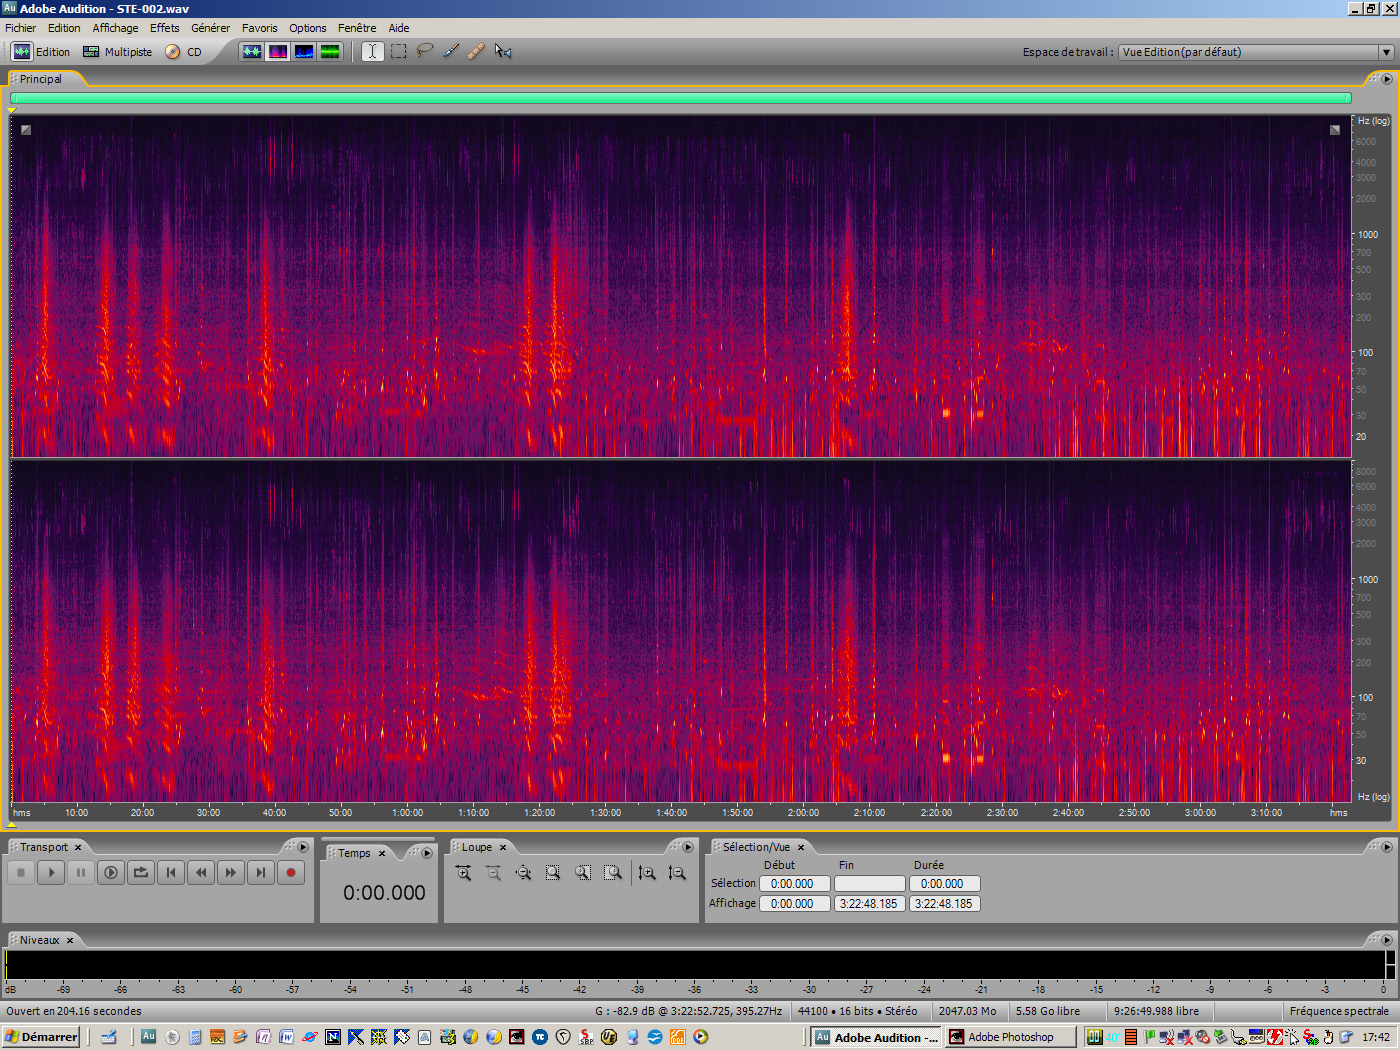Screen dimensions: 1400x1050
Task: Select the Spot Healing Brush tool
Action: point(476,51)
